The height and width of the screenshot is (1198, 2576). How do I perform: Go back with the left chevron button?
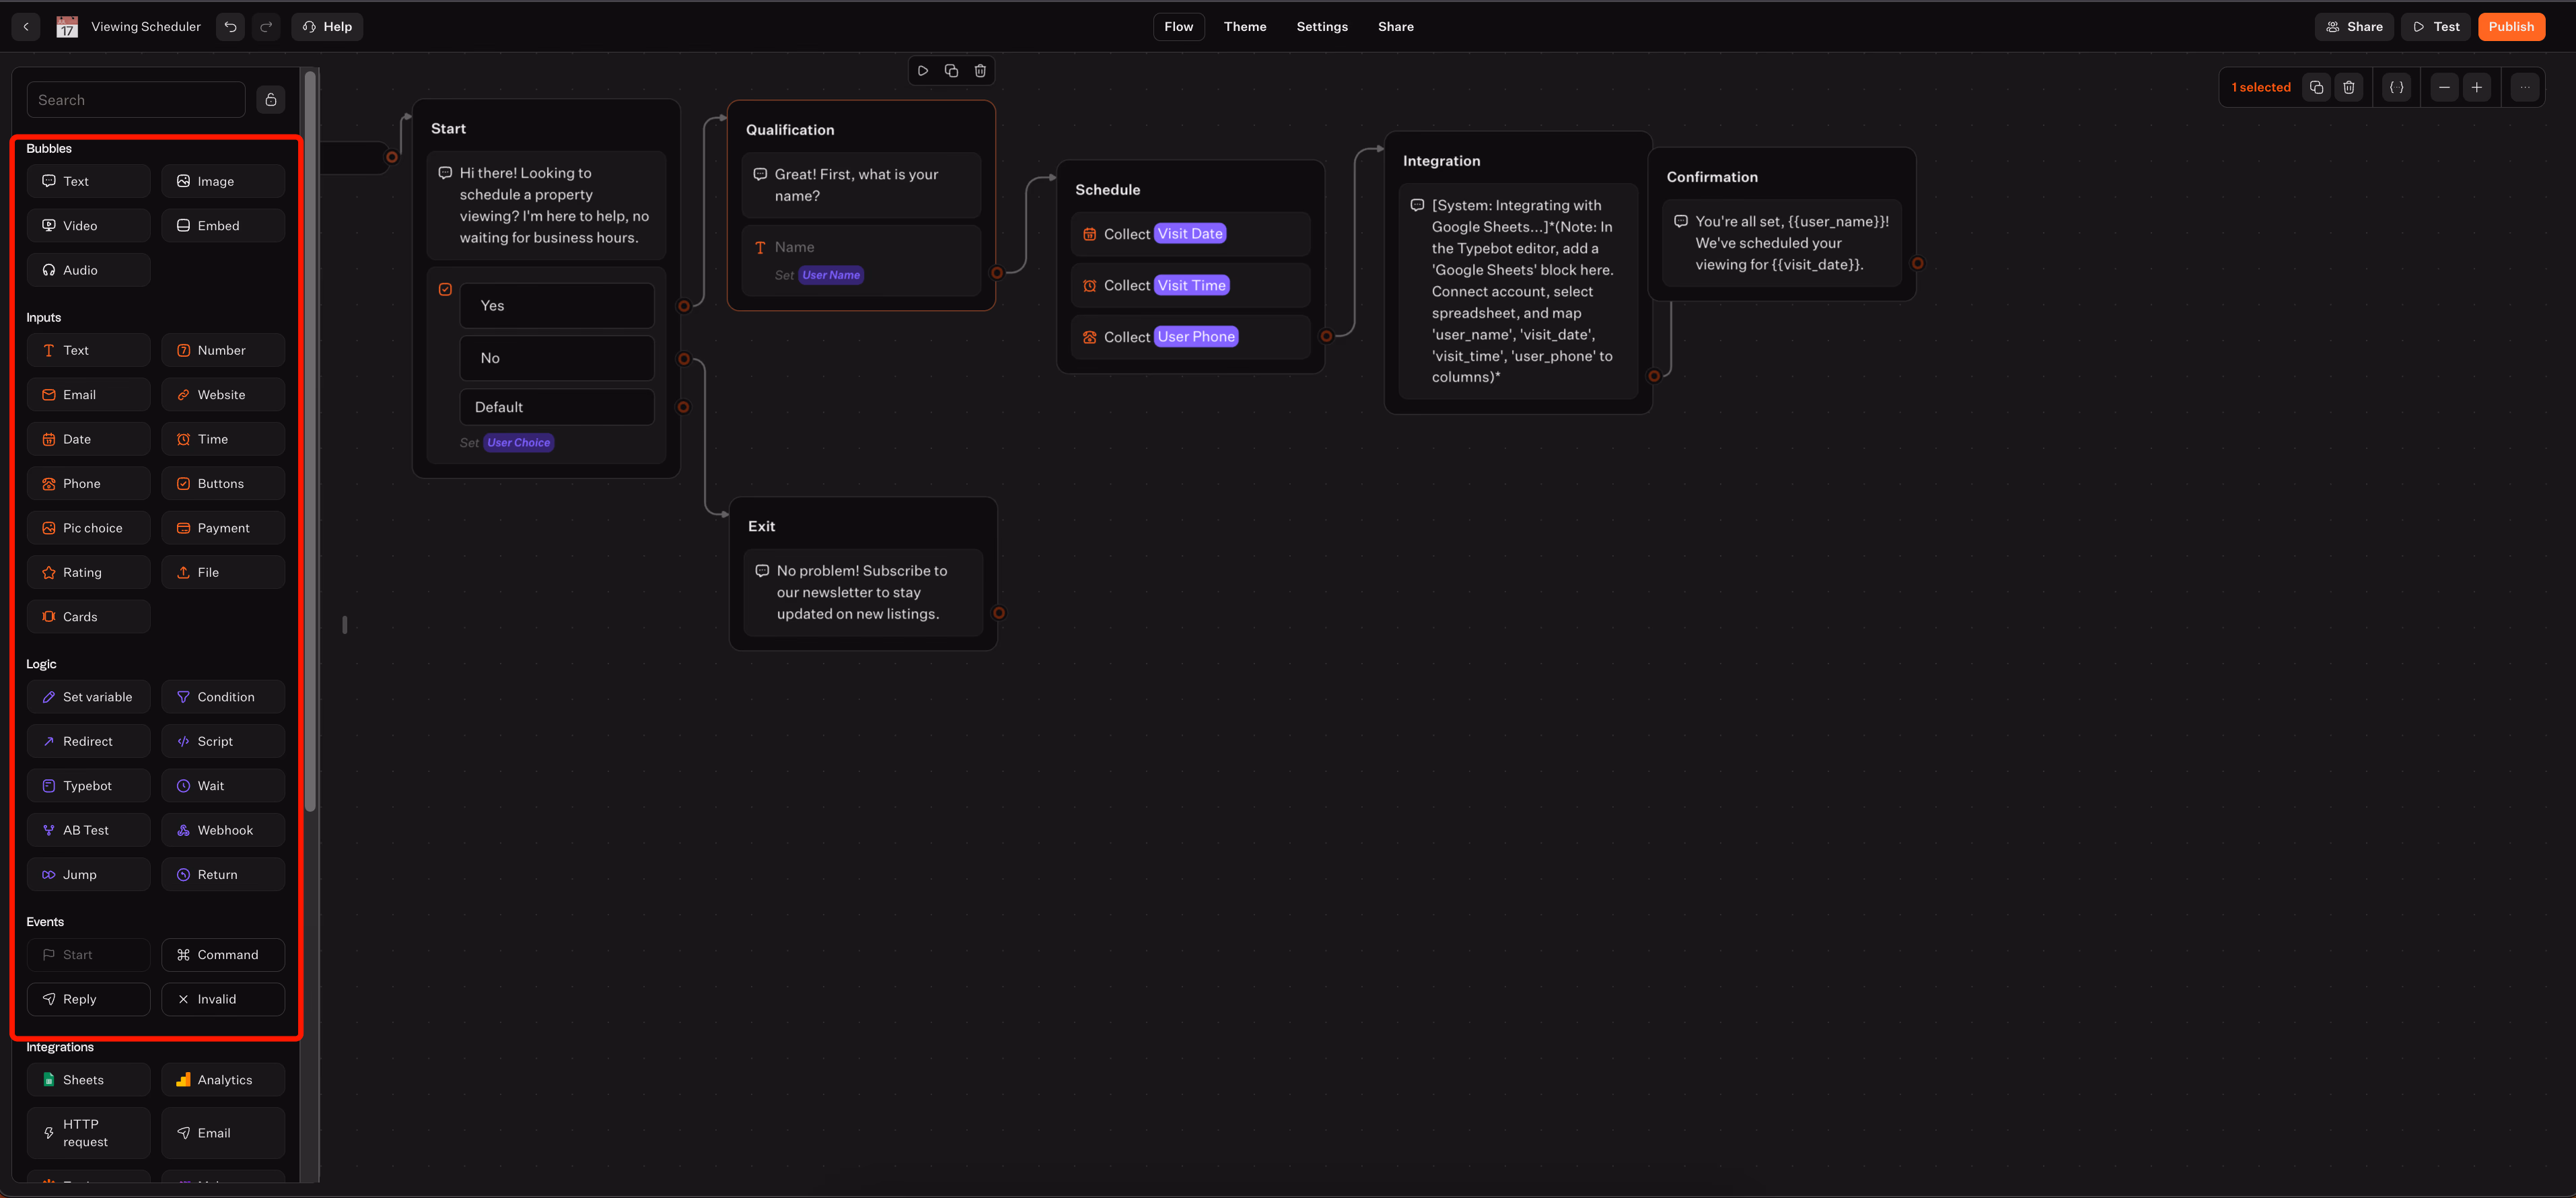coord(26,27)
